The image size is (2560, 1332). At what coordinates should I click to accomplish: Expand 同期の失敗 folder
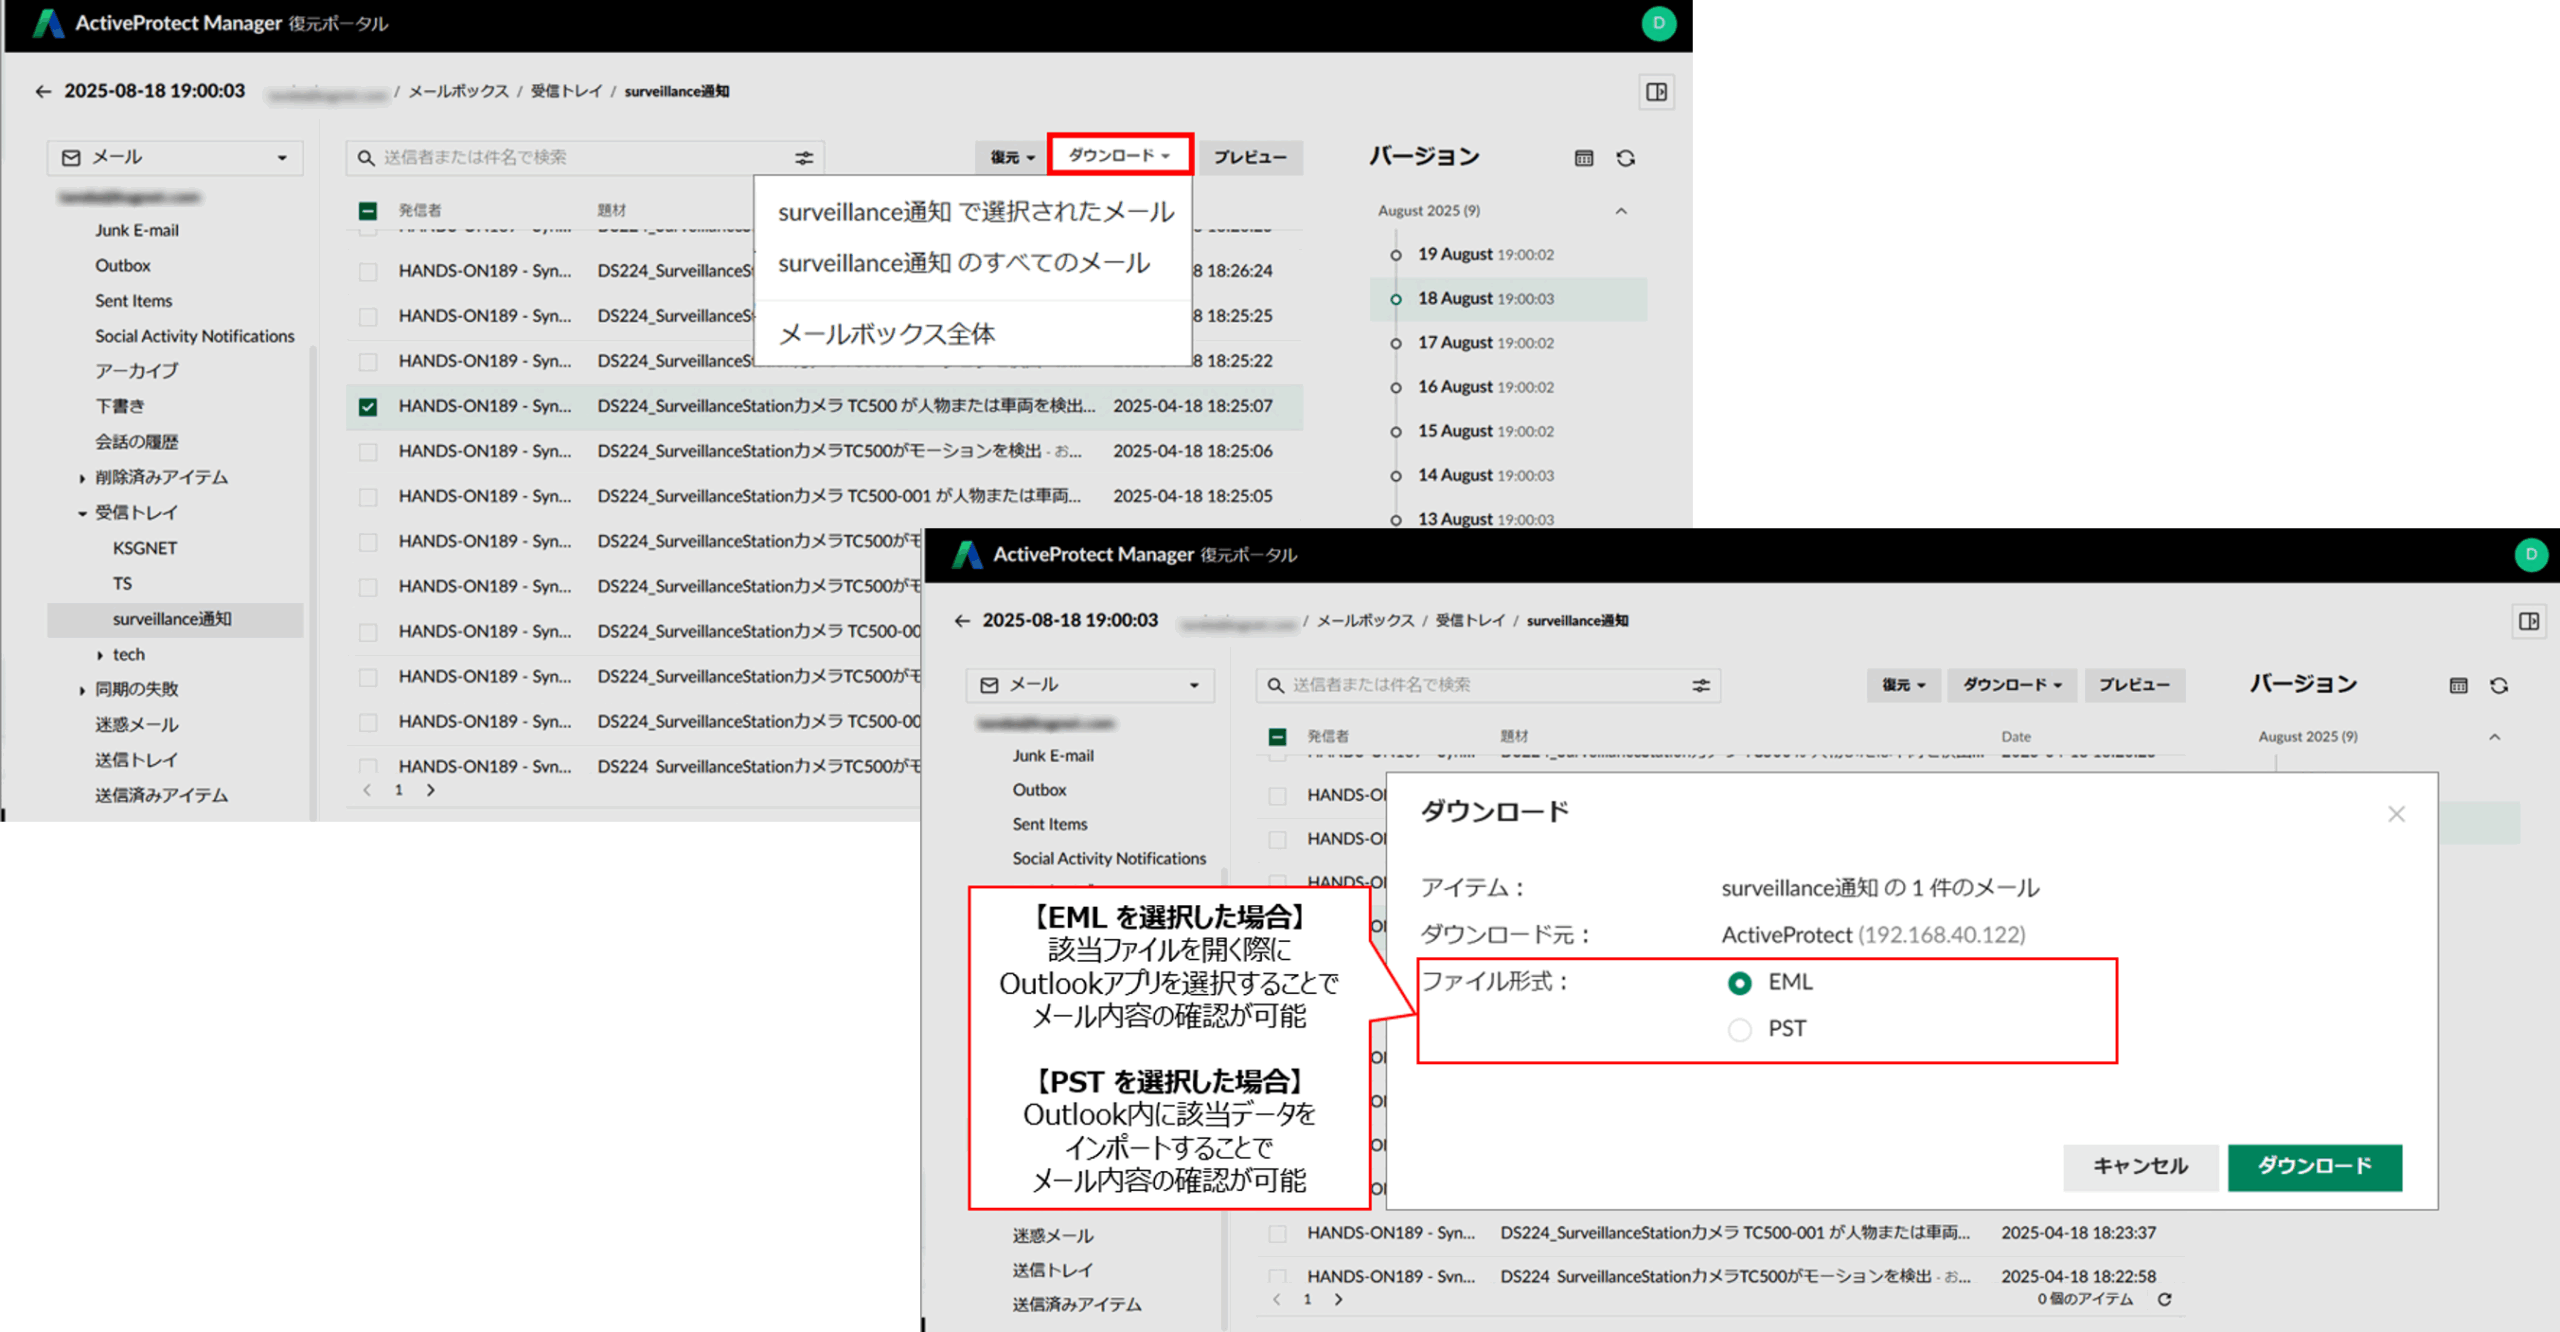click(x=82, y=690)
